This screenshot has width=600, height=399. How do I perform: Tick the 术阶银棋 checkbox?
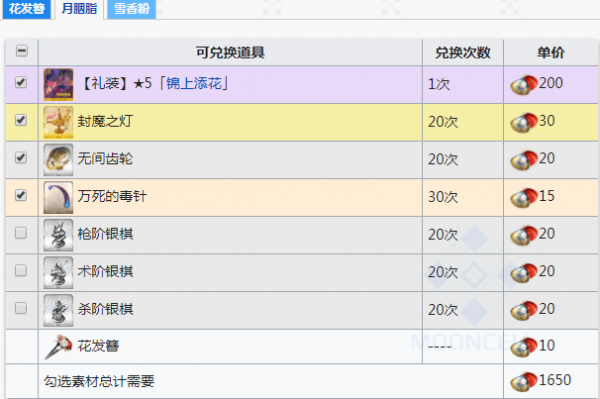[x=21, y=270]
